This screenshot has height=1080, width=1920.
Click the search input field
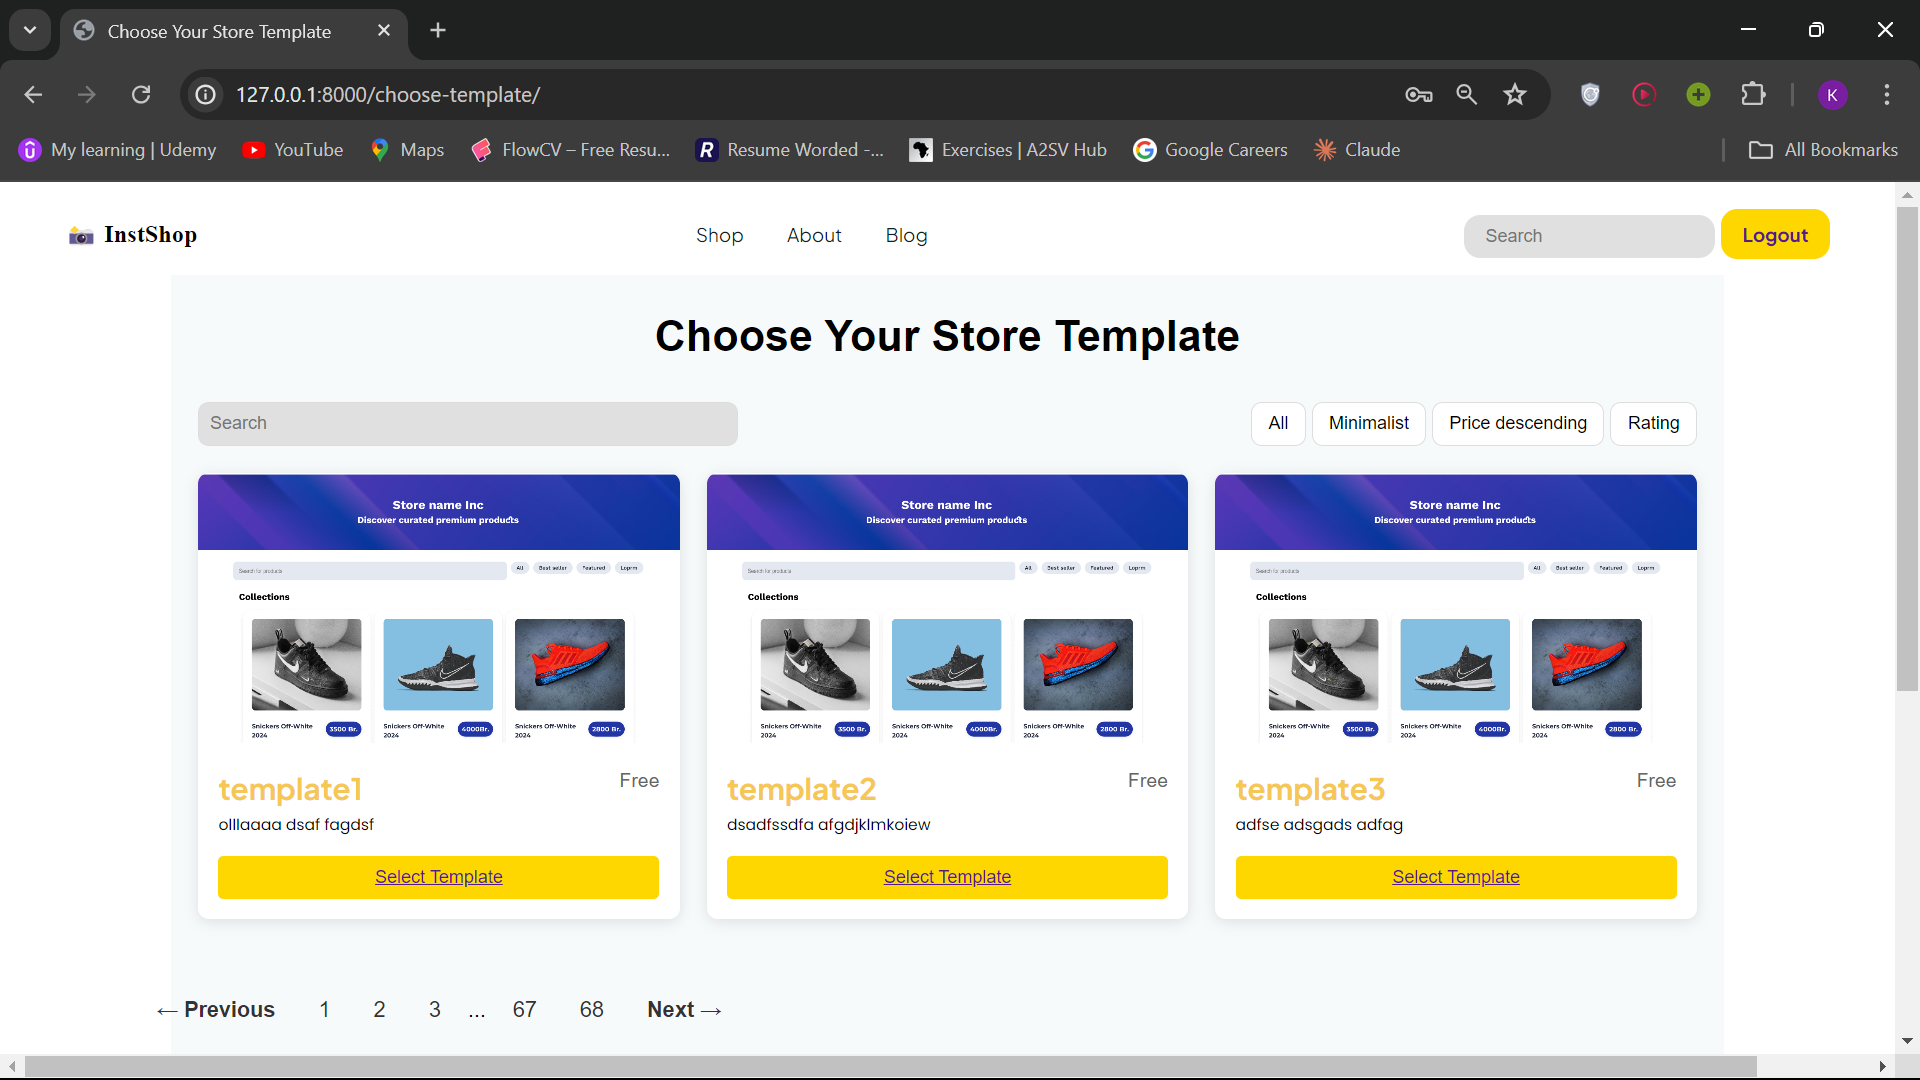(x=467, y=423)
